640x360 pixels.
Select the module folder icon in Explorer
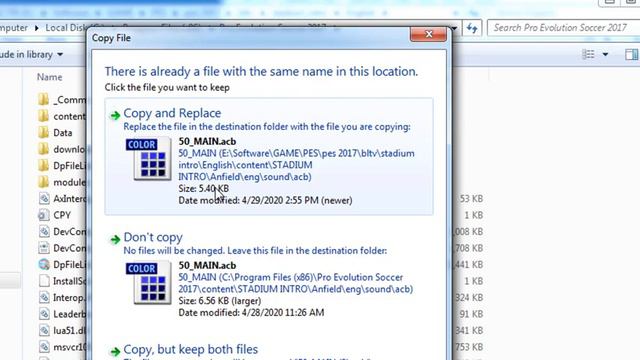pos(43,182)
